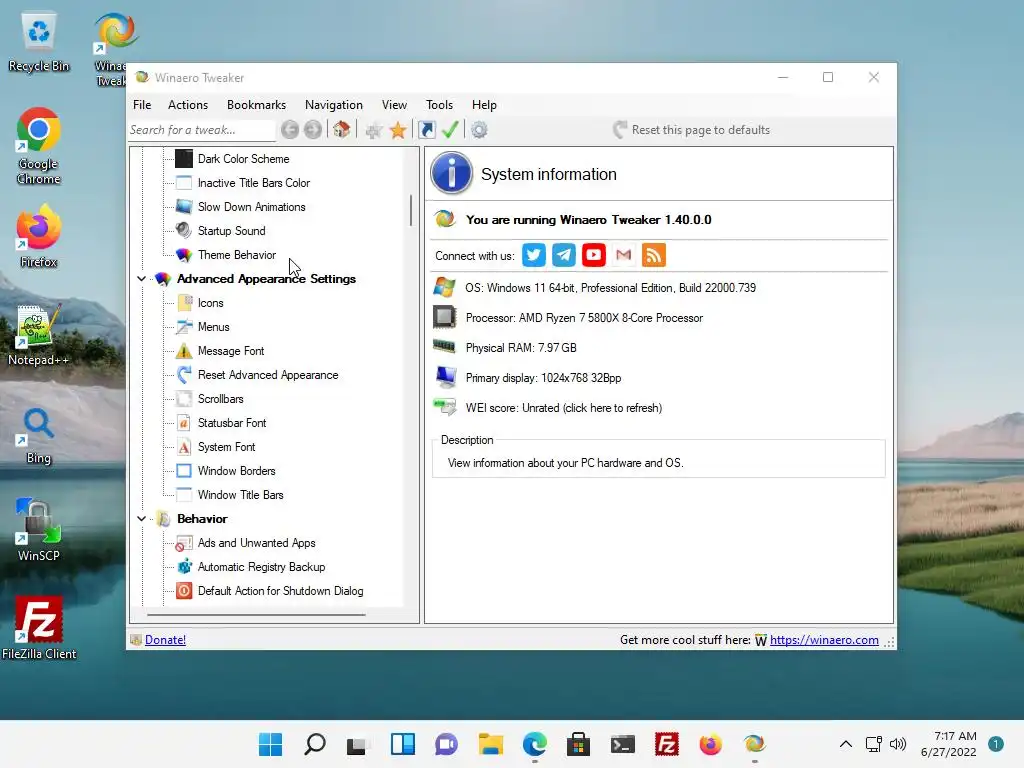This screenshot has height=768, width=1024.
Task: Select Reset Advanced Appearance item
Action: coord(268,375)
